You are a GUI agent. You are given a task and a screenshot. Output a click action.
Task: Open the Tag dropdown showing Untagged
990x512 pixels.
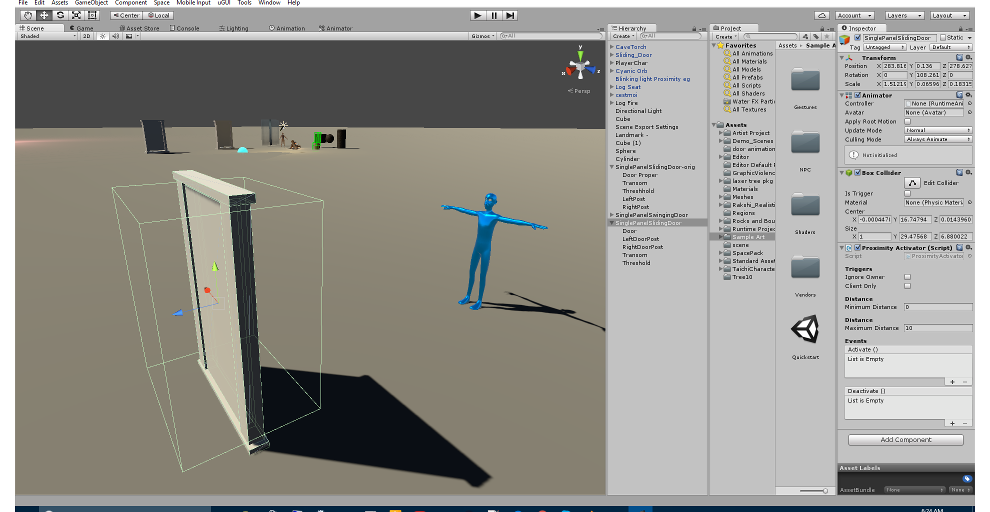885,47
